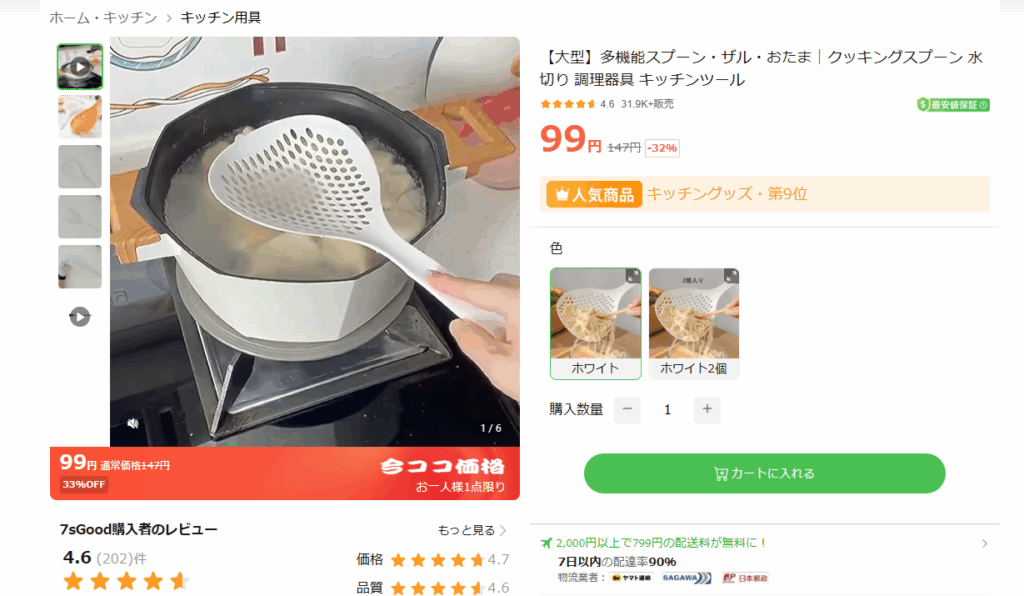The height and width of the screenshot is (596, 1024).
Task: Decrease purchase quantity with minus button
Action: (x=627, y=409)
